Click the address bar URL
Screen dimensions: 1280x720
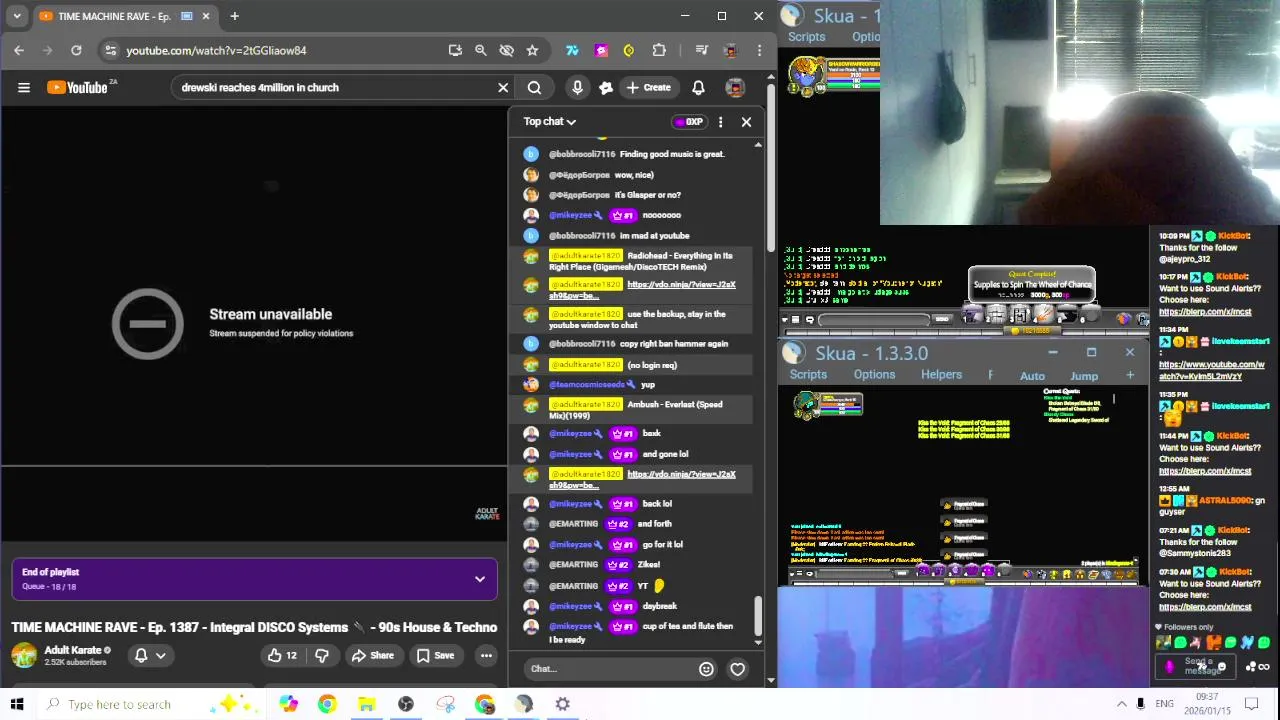click(x=216, y=50)
